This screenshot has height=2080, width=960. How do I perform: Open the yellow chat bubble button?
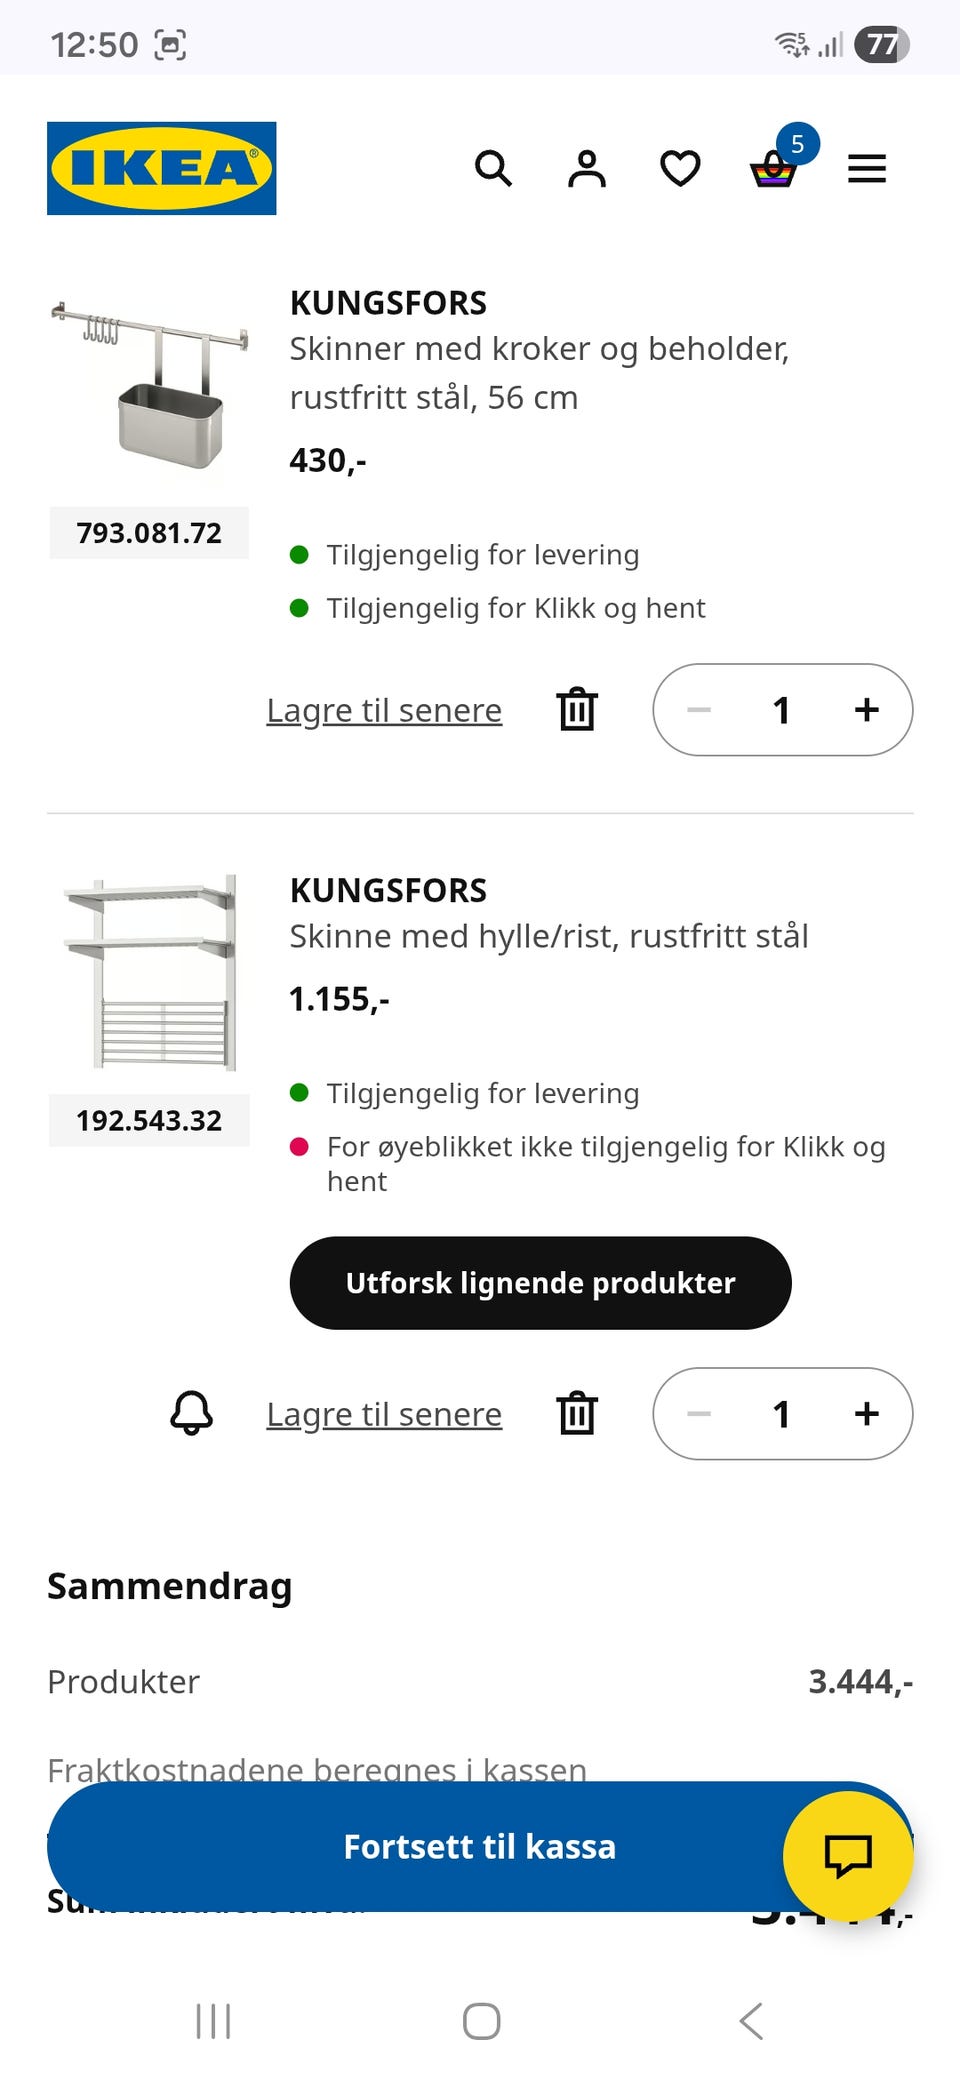848,1856
